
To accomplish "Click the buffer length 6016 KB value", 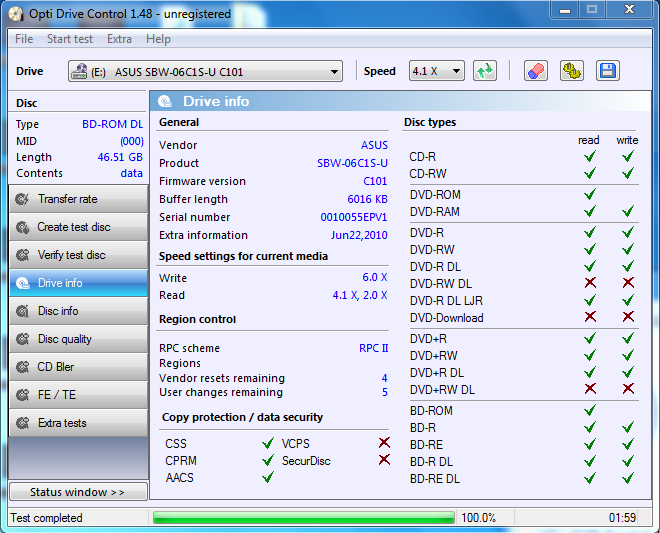I will coord(367,199).
